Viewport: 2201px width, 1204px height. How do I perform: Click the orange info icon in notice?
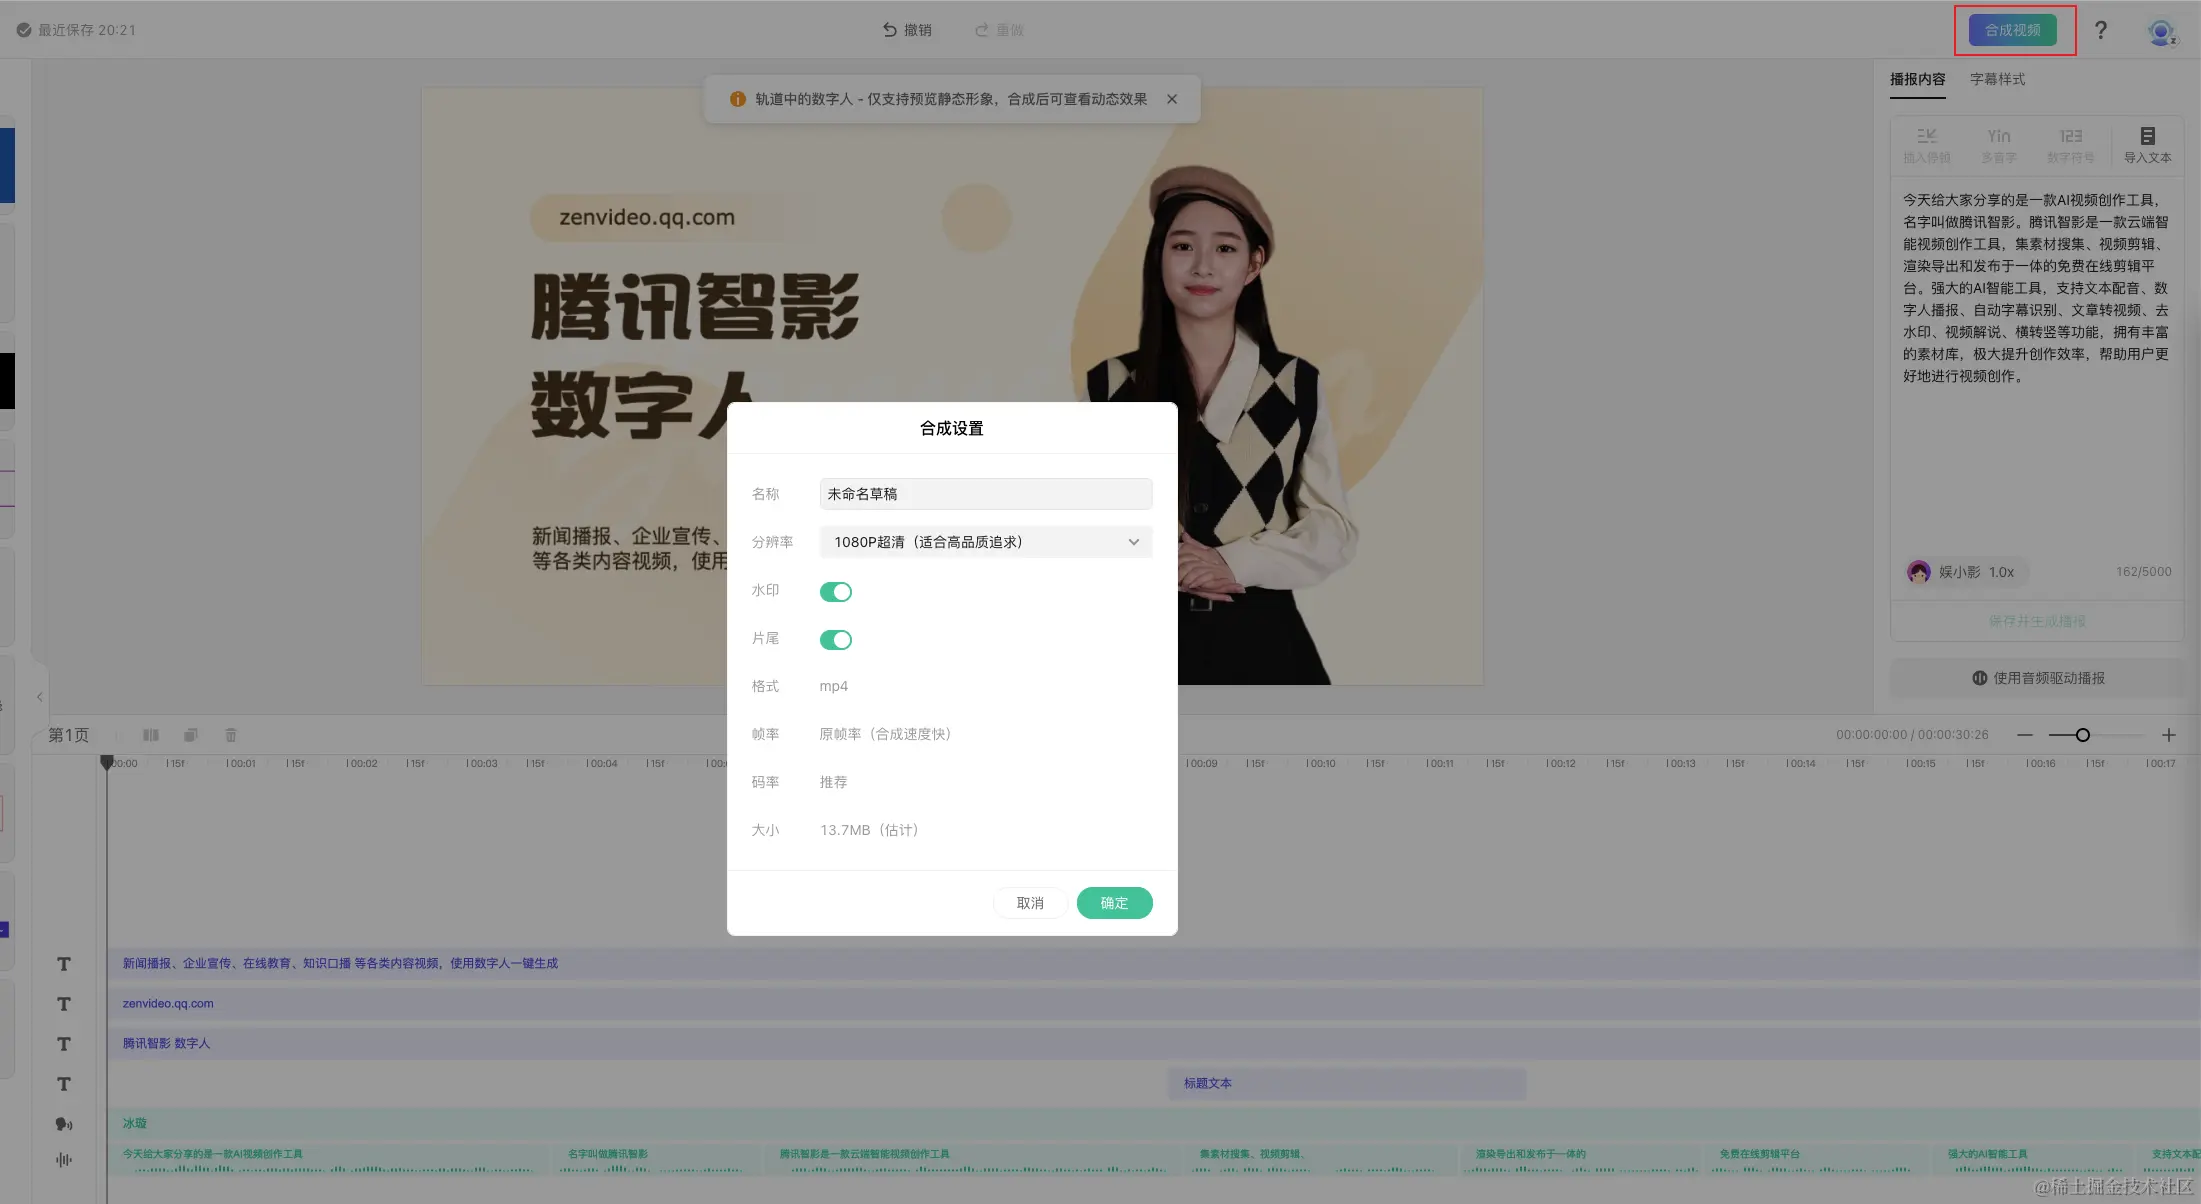tap(738, 99)
